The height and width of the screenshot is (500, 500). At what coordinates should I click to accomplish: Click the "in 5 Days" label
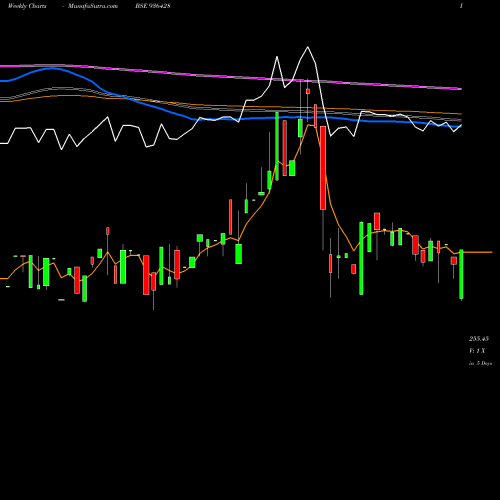point(480,363)
